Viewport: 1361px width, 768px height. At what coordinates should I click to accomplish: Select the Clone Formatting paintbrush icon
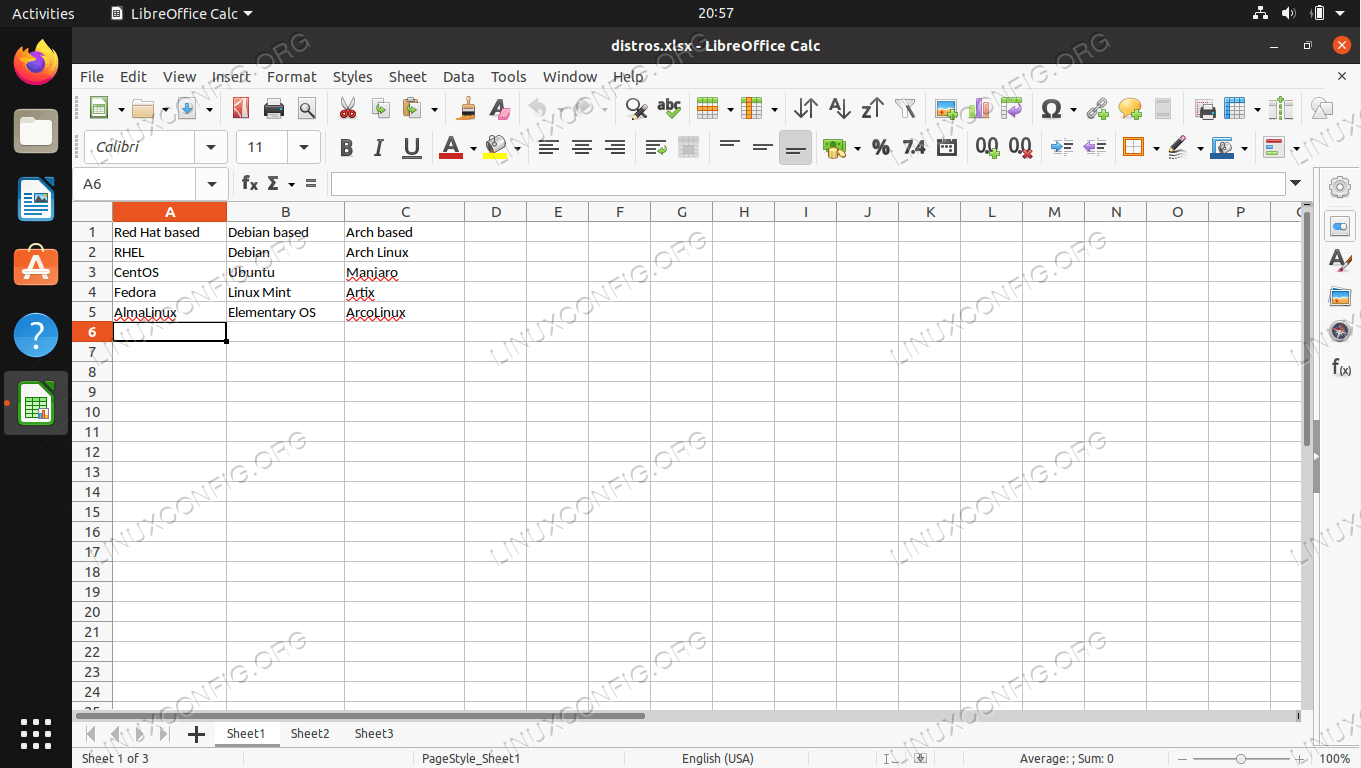click(x=466, y=109)
